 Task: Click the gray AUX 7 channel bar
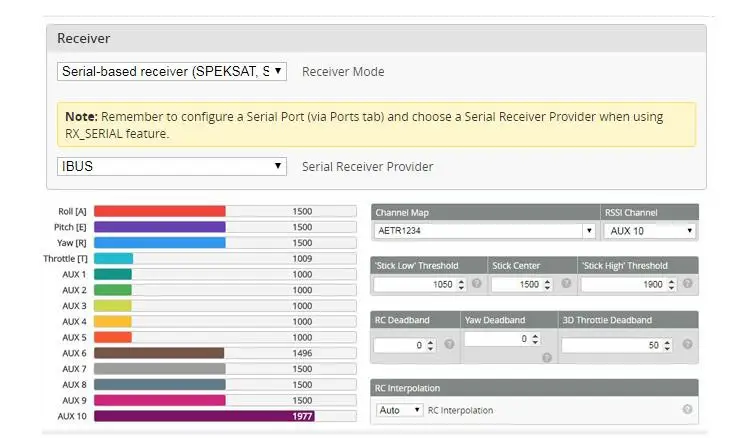coord(160,369)
